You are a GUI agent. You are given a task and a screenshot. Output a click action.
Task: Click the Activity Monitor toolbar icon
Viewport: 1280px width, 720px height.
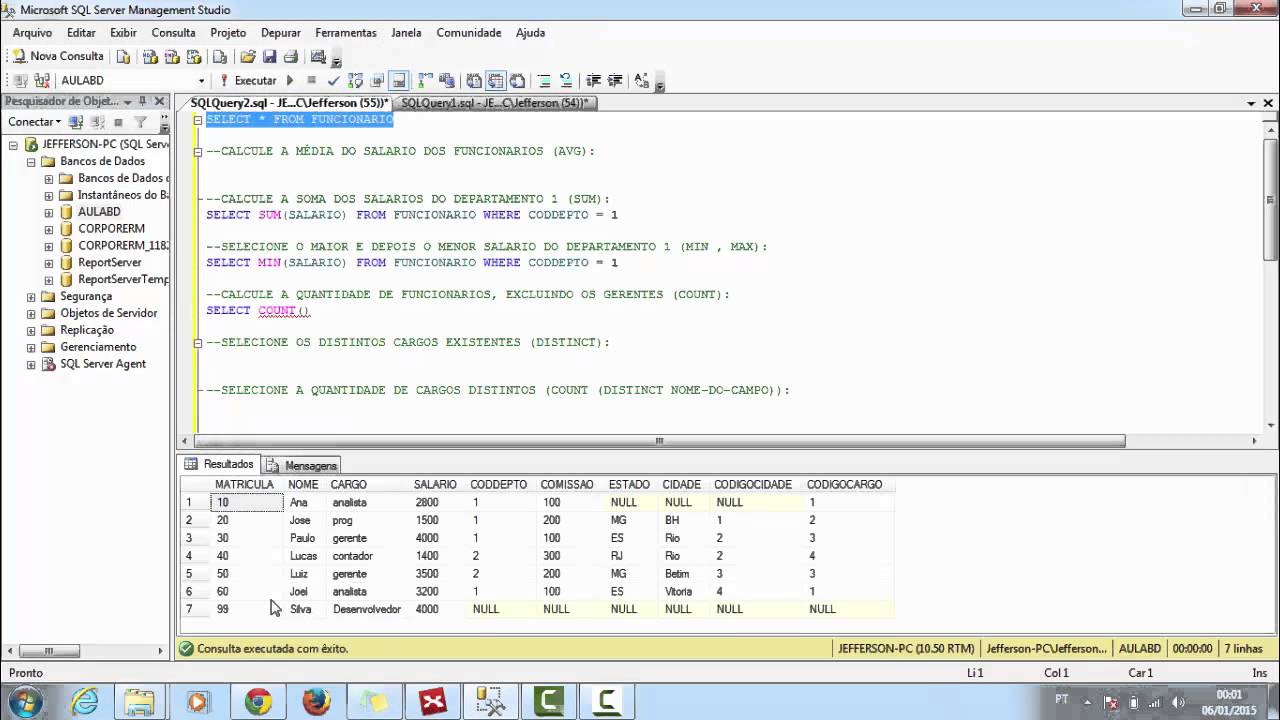click(x=319, y=56)
